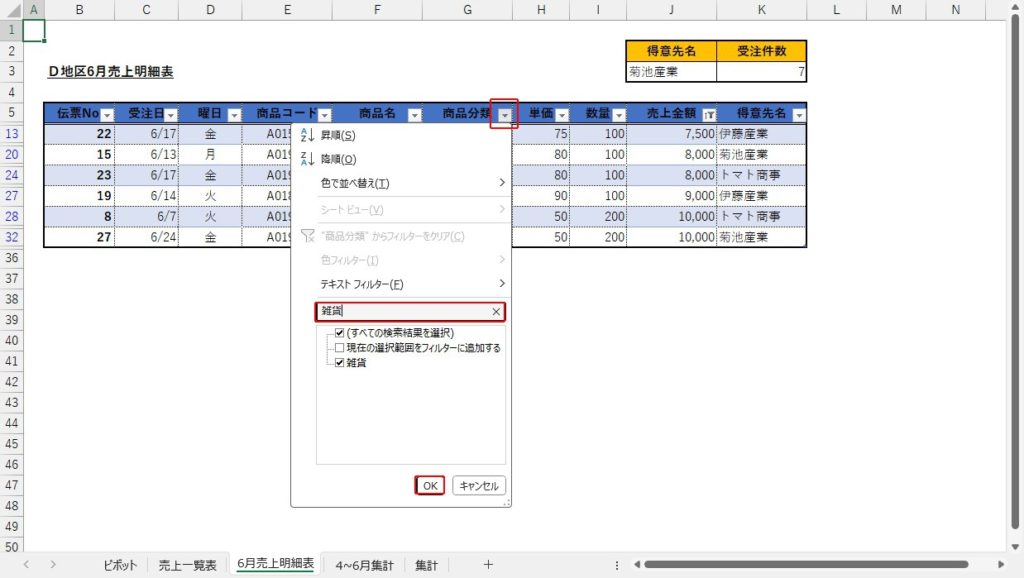Click the sort ascending (昇順) icon
The width and height of the screenshot is (1024, 578).
pyautogui.click(x=307, y=135)
